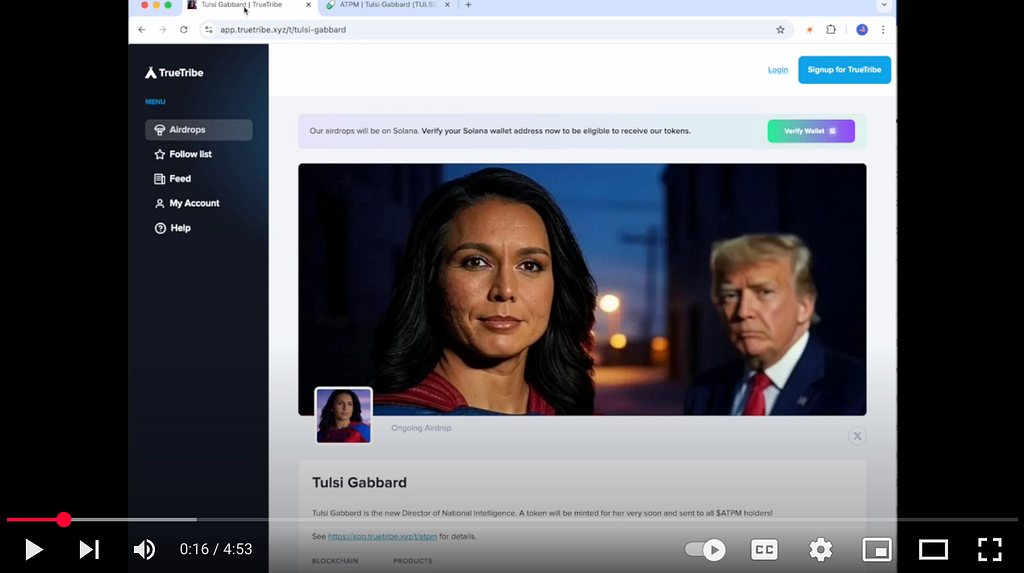Click the Login link
The height and width of the screenshot is (573, 1024).
(778, 70)
